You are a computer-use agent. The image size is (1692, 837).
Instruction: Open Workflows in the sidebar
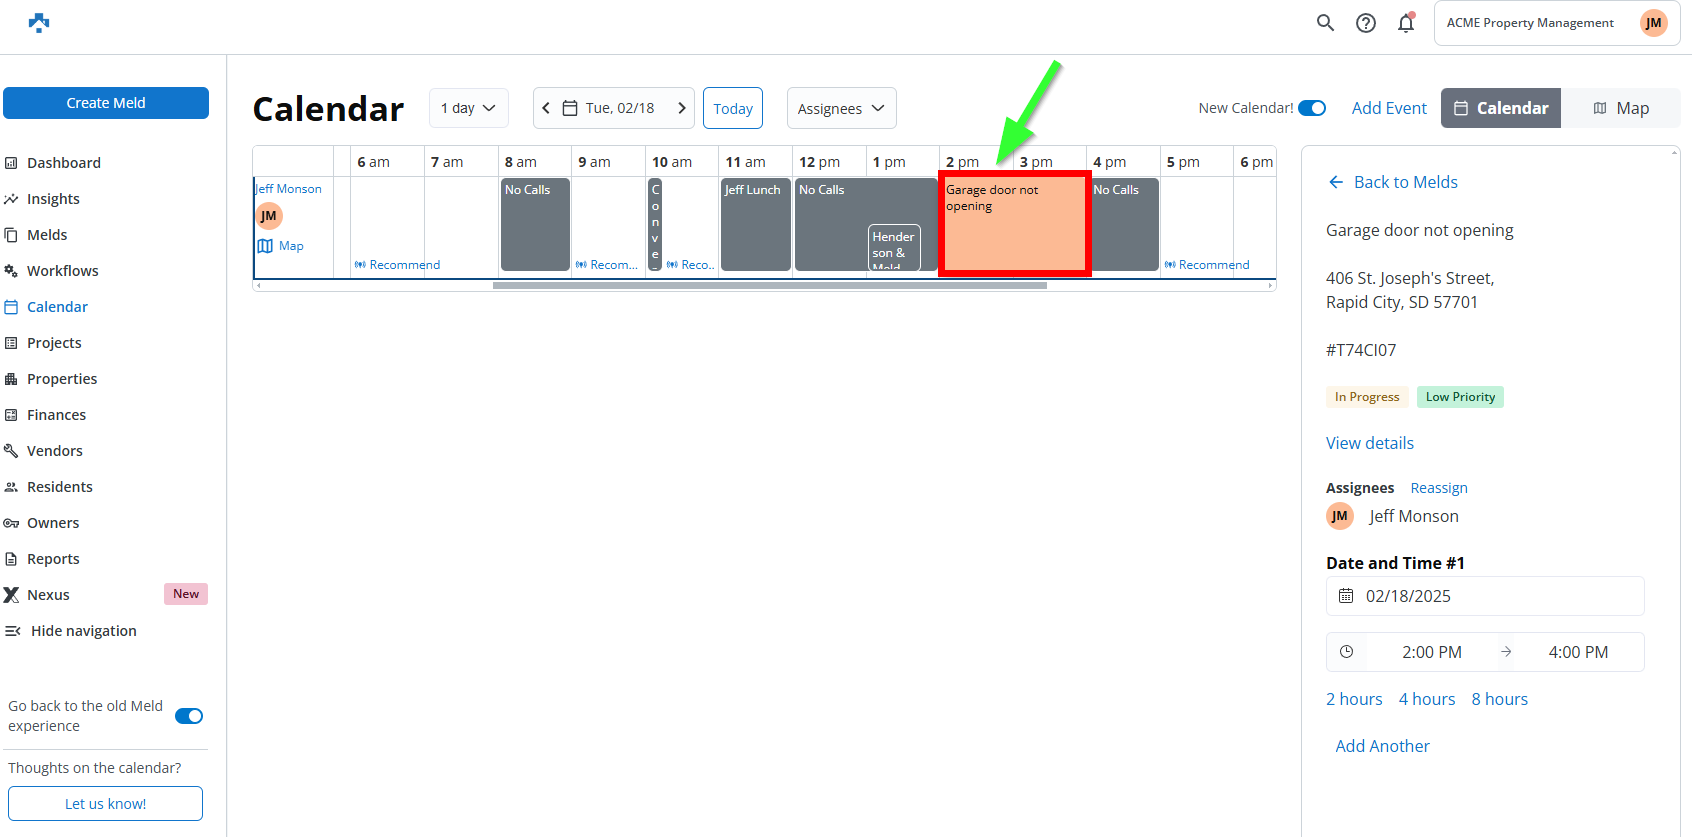[62, 271]
